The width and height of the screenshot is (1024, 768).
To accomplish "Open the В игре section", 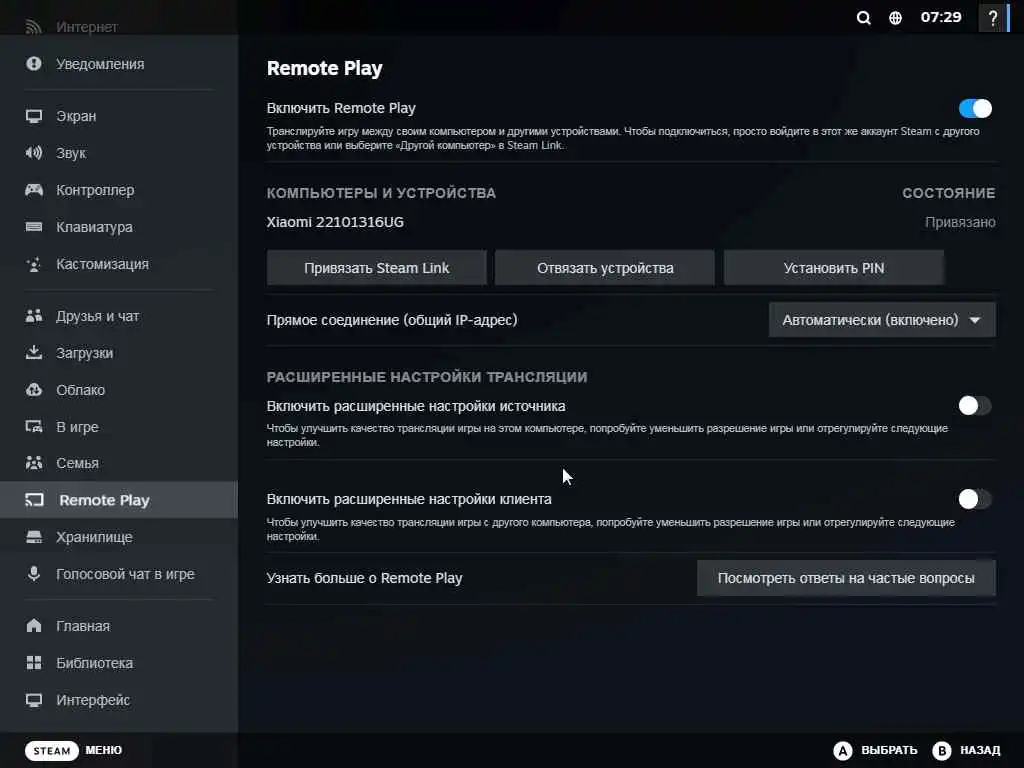I will tap(119, 427).
